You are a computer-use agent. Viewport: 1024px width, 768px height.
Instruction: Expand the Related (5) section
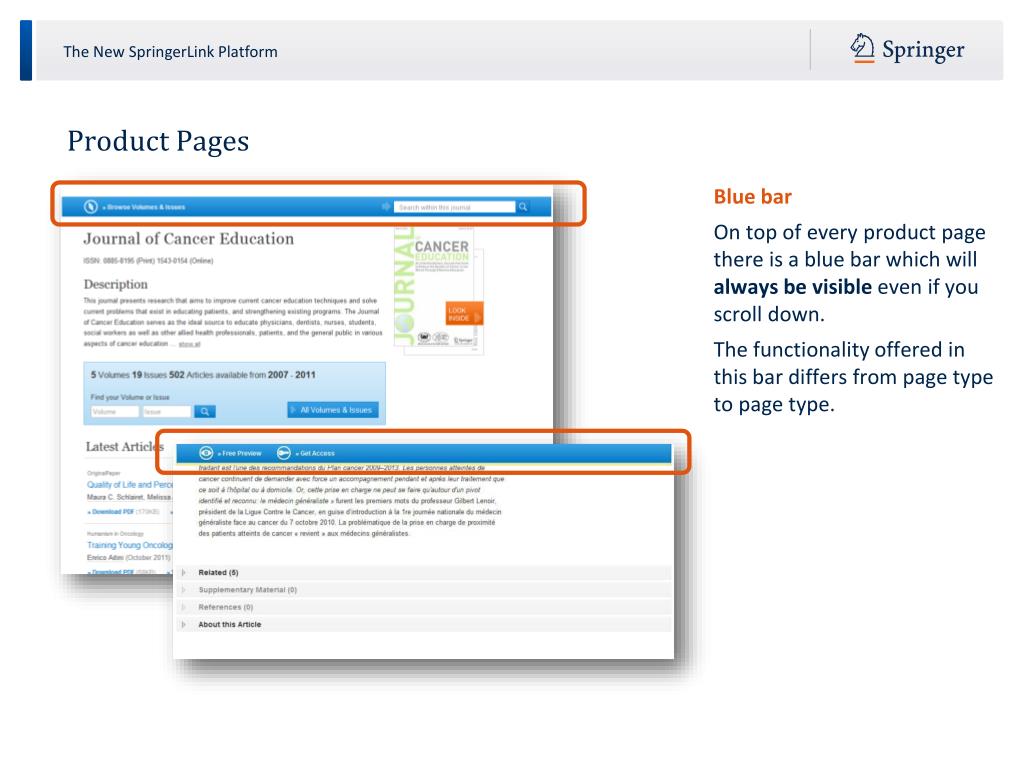tap(424, 573)
